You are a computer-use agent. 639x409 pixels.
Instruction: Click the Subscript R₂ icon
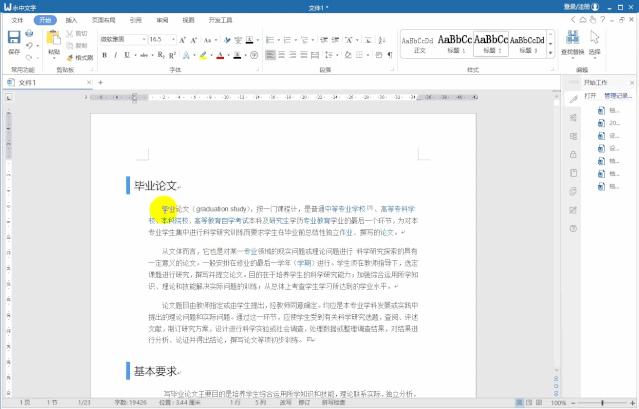point(161,55)
